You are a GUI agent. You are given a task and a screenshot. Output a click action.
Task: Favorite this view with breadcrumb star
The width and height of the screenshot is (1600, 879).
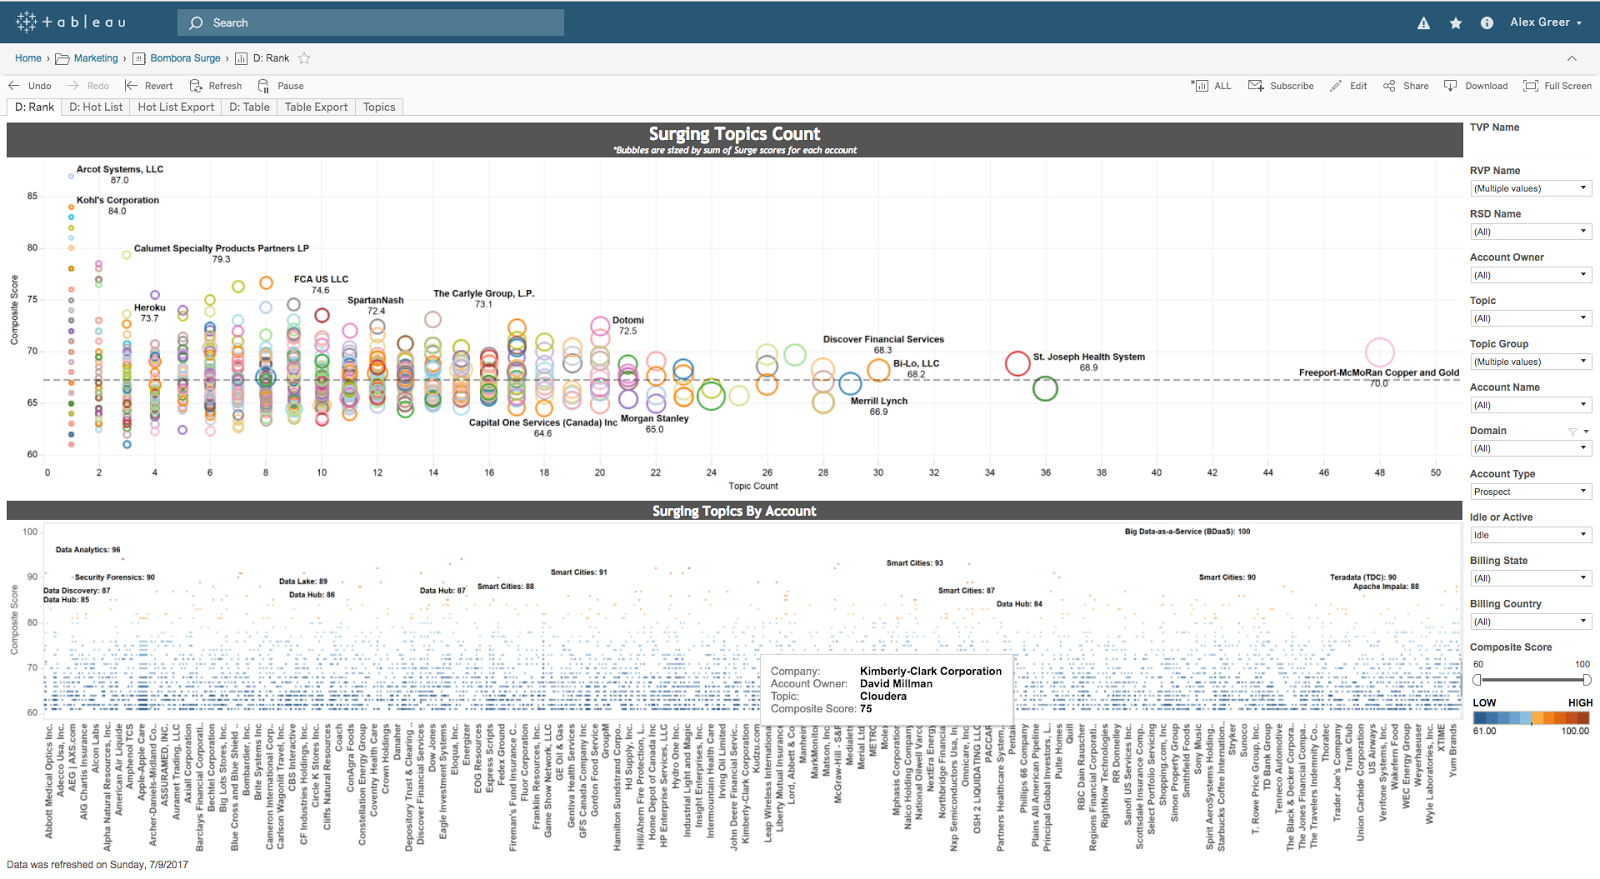(x=304, y=58)
